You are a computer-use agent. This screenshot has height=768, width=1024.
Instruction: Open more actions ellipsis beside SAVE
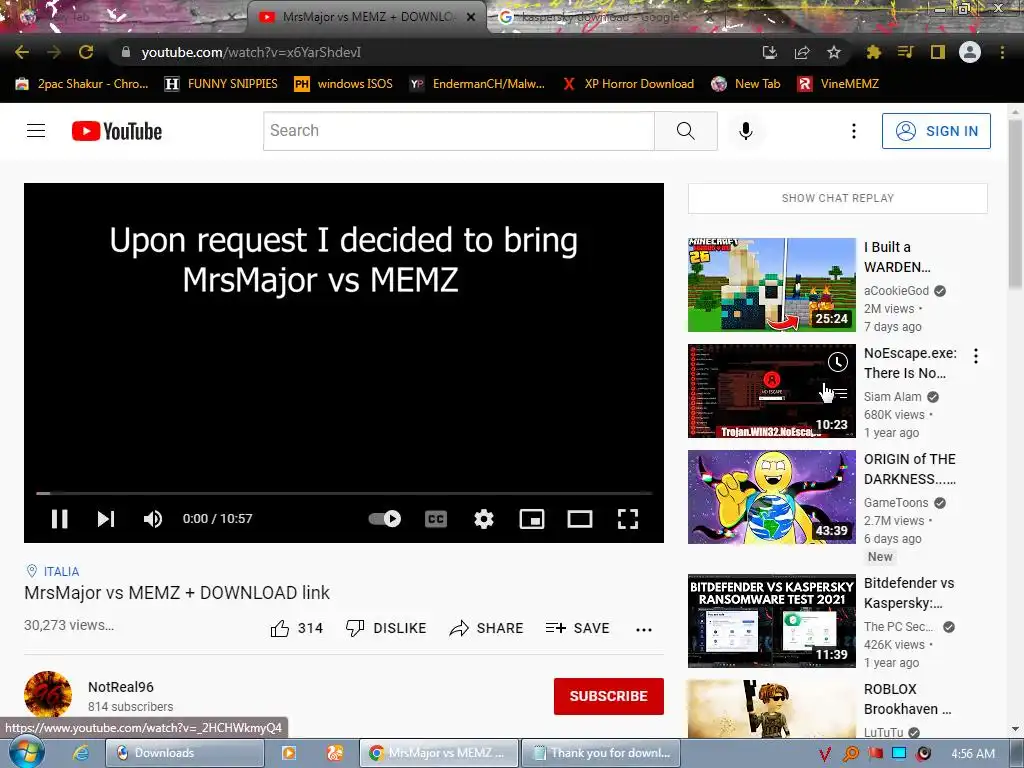click(x=644, y=630)
